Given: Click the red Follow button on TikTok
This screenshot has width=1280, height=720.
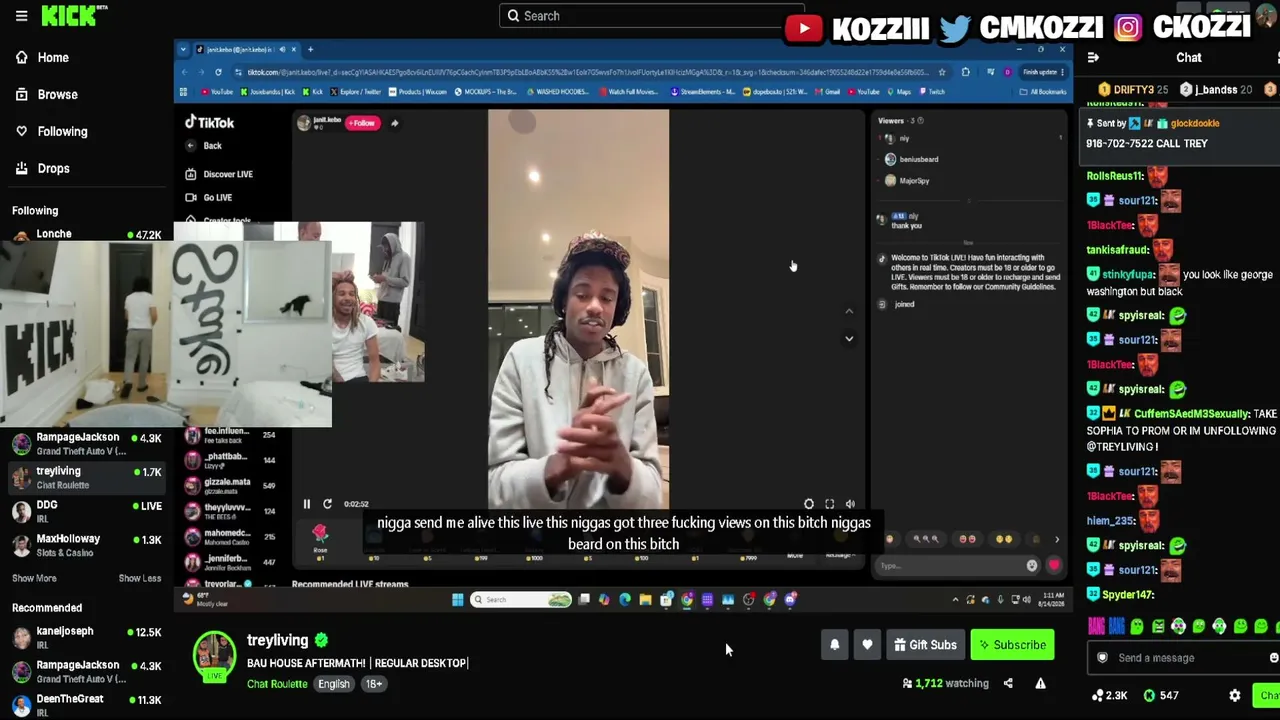Looking at the screenshot, I should [363, 123].
